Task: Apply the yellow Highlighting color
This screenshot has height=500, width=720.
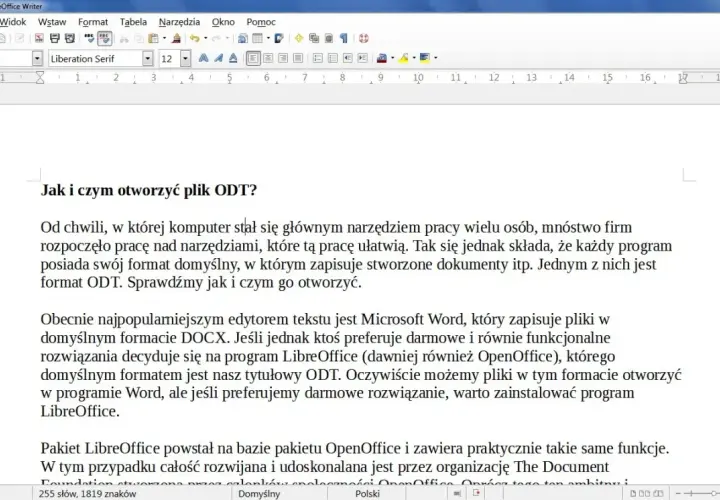Action: (x=404, y=58)
